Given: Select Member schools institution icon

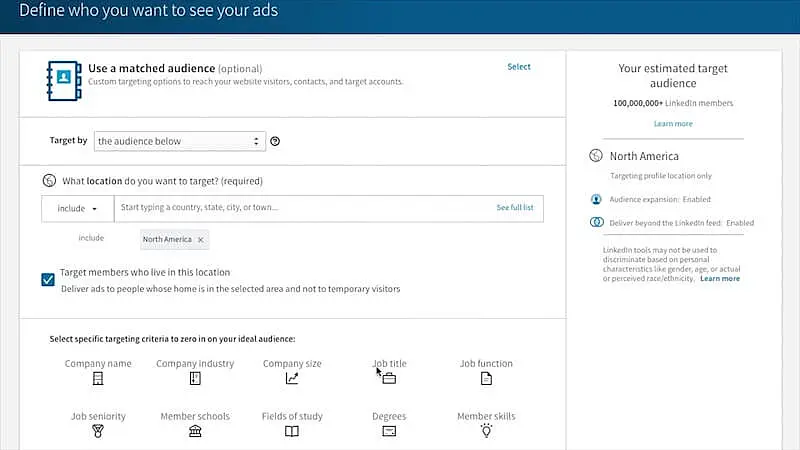Looking at the screenshot, I should 195,431.
